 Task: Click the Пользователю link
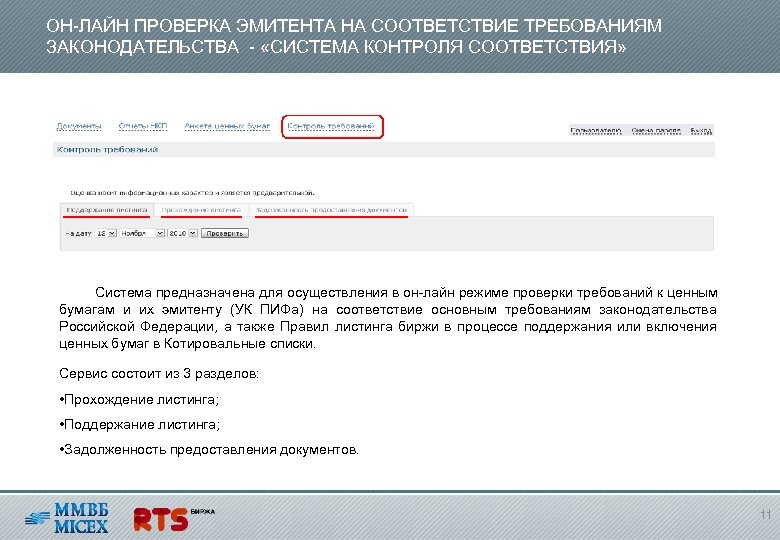[x=596, y=131]
